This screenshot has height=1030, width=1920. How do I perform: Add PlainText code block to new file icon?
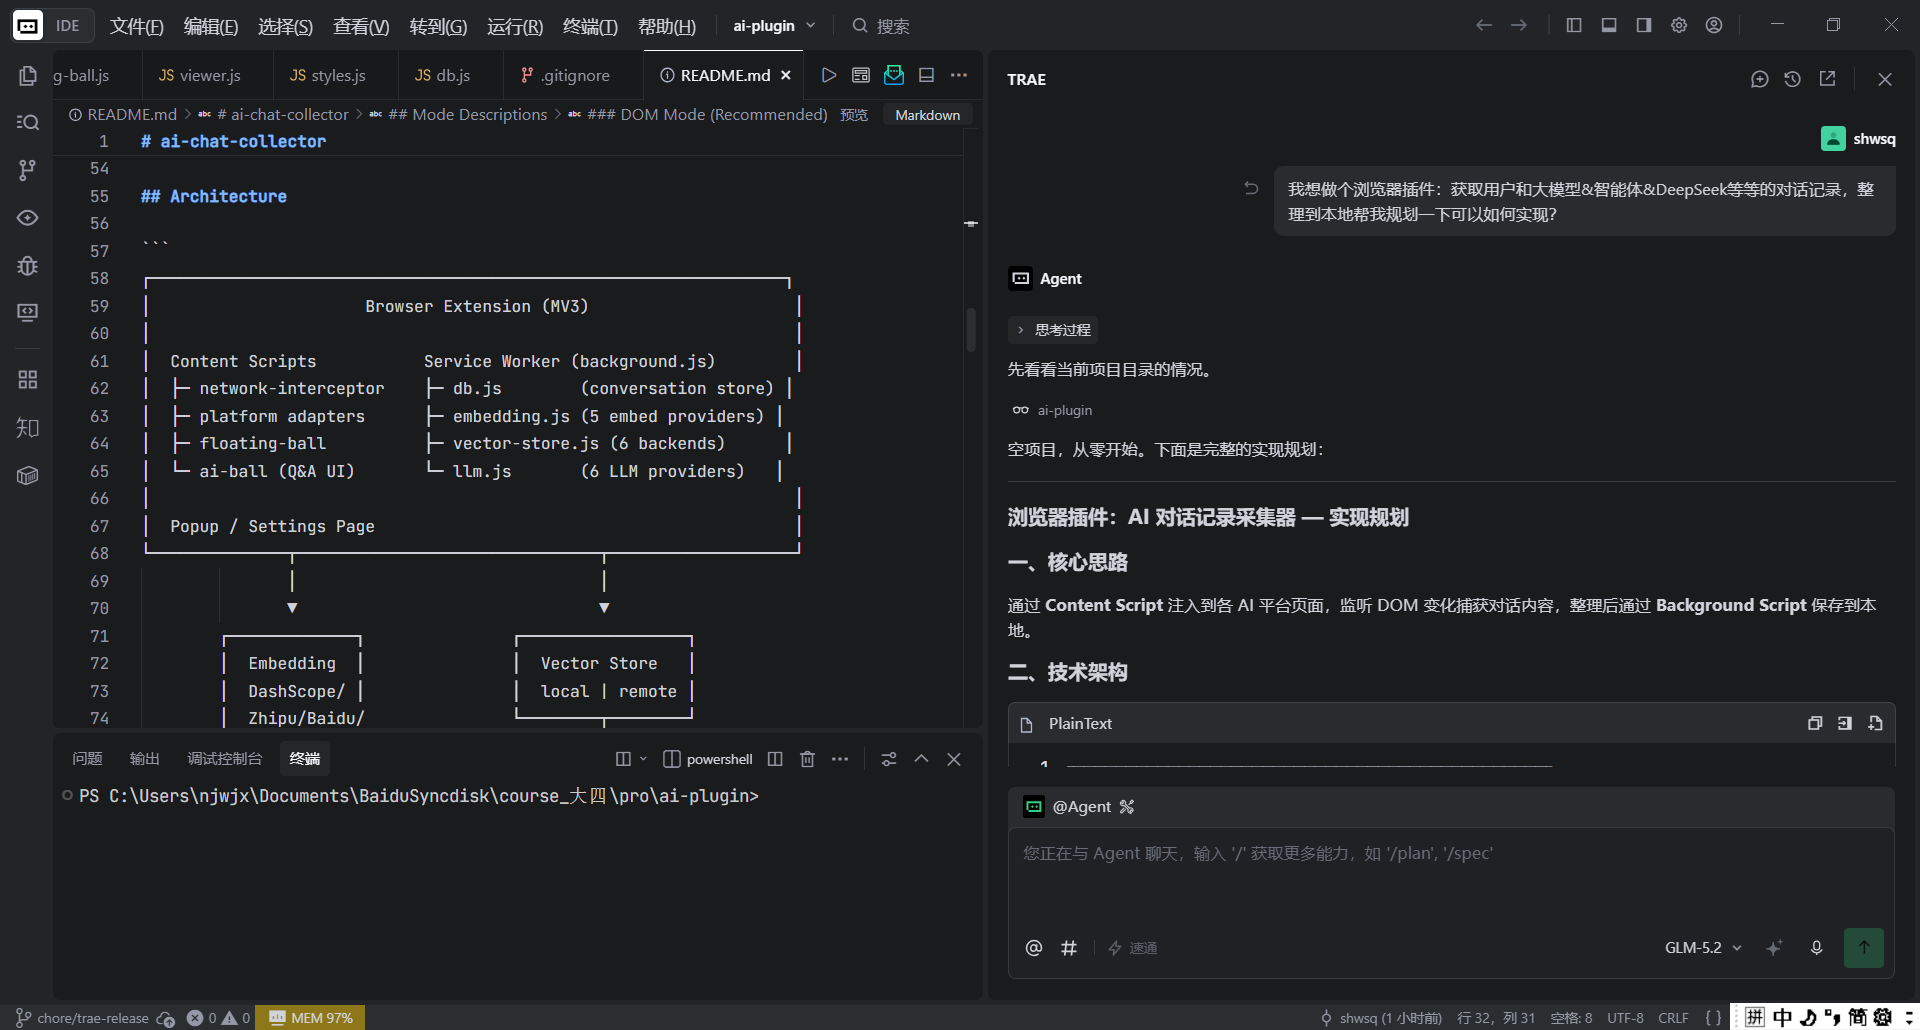click(1875, 723)
